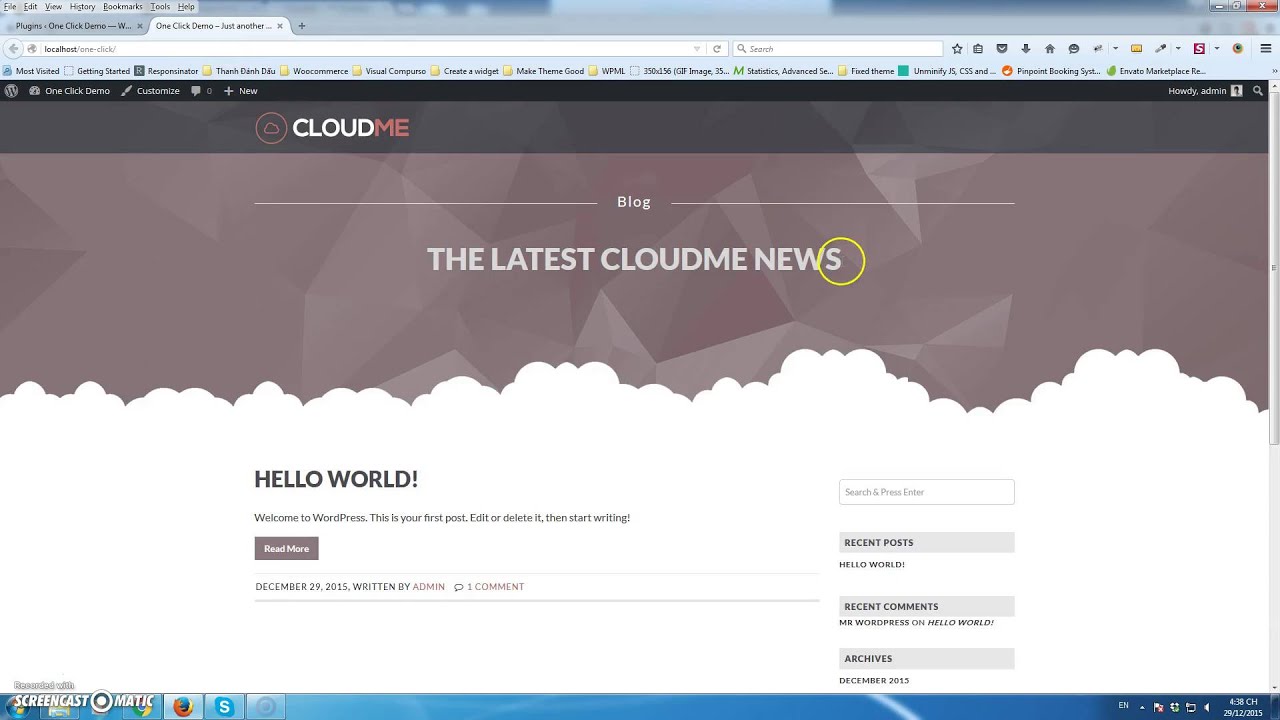The image size is (1280, 720).
Task: Click HELLO WORLD! under Recent Posts
Action: 872,564
